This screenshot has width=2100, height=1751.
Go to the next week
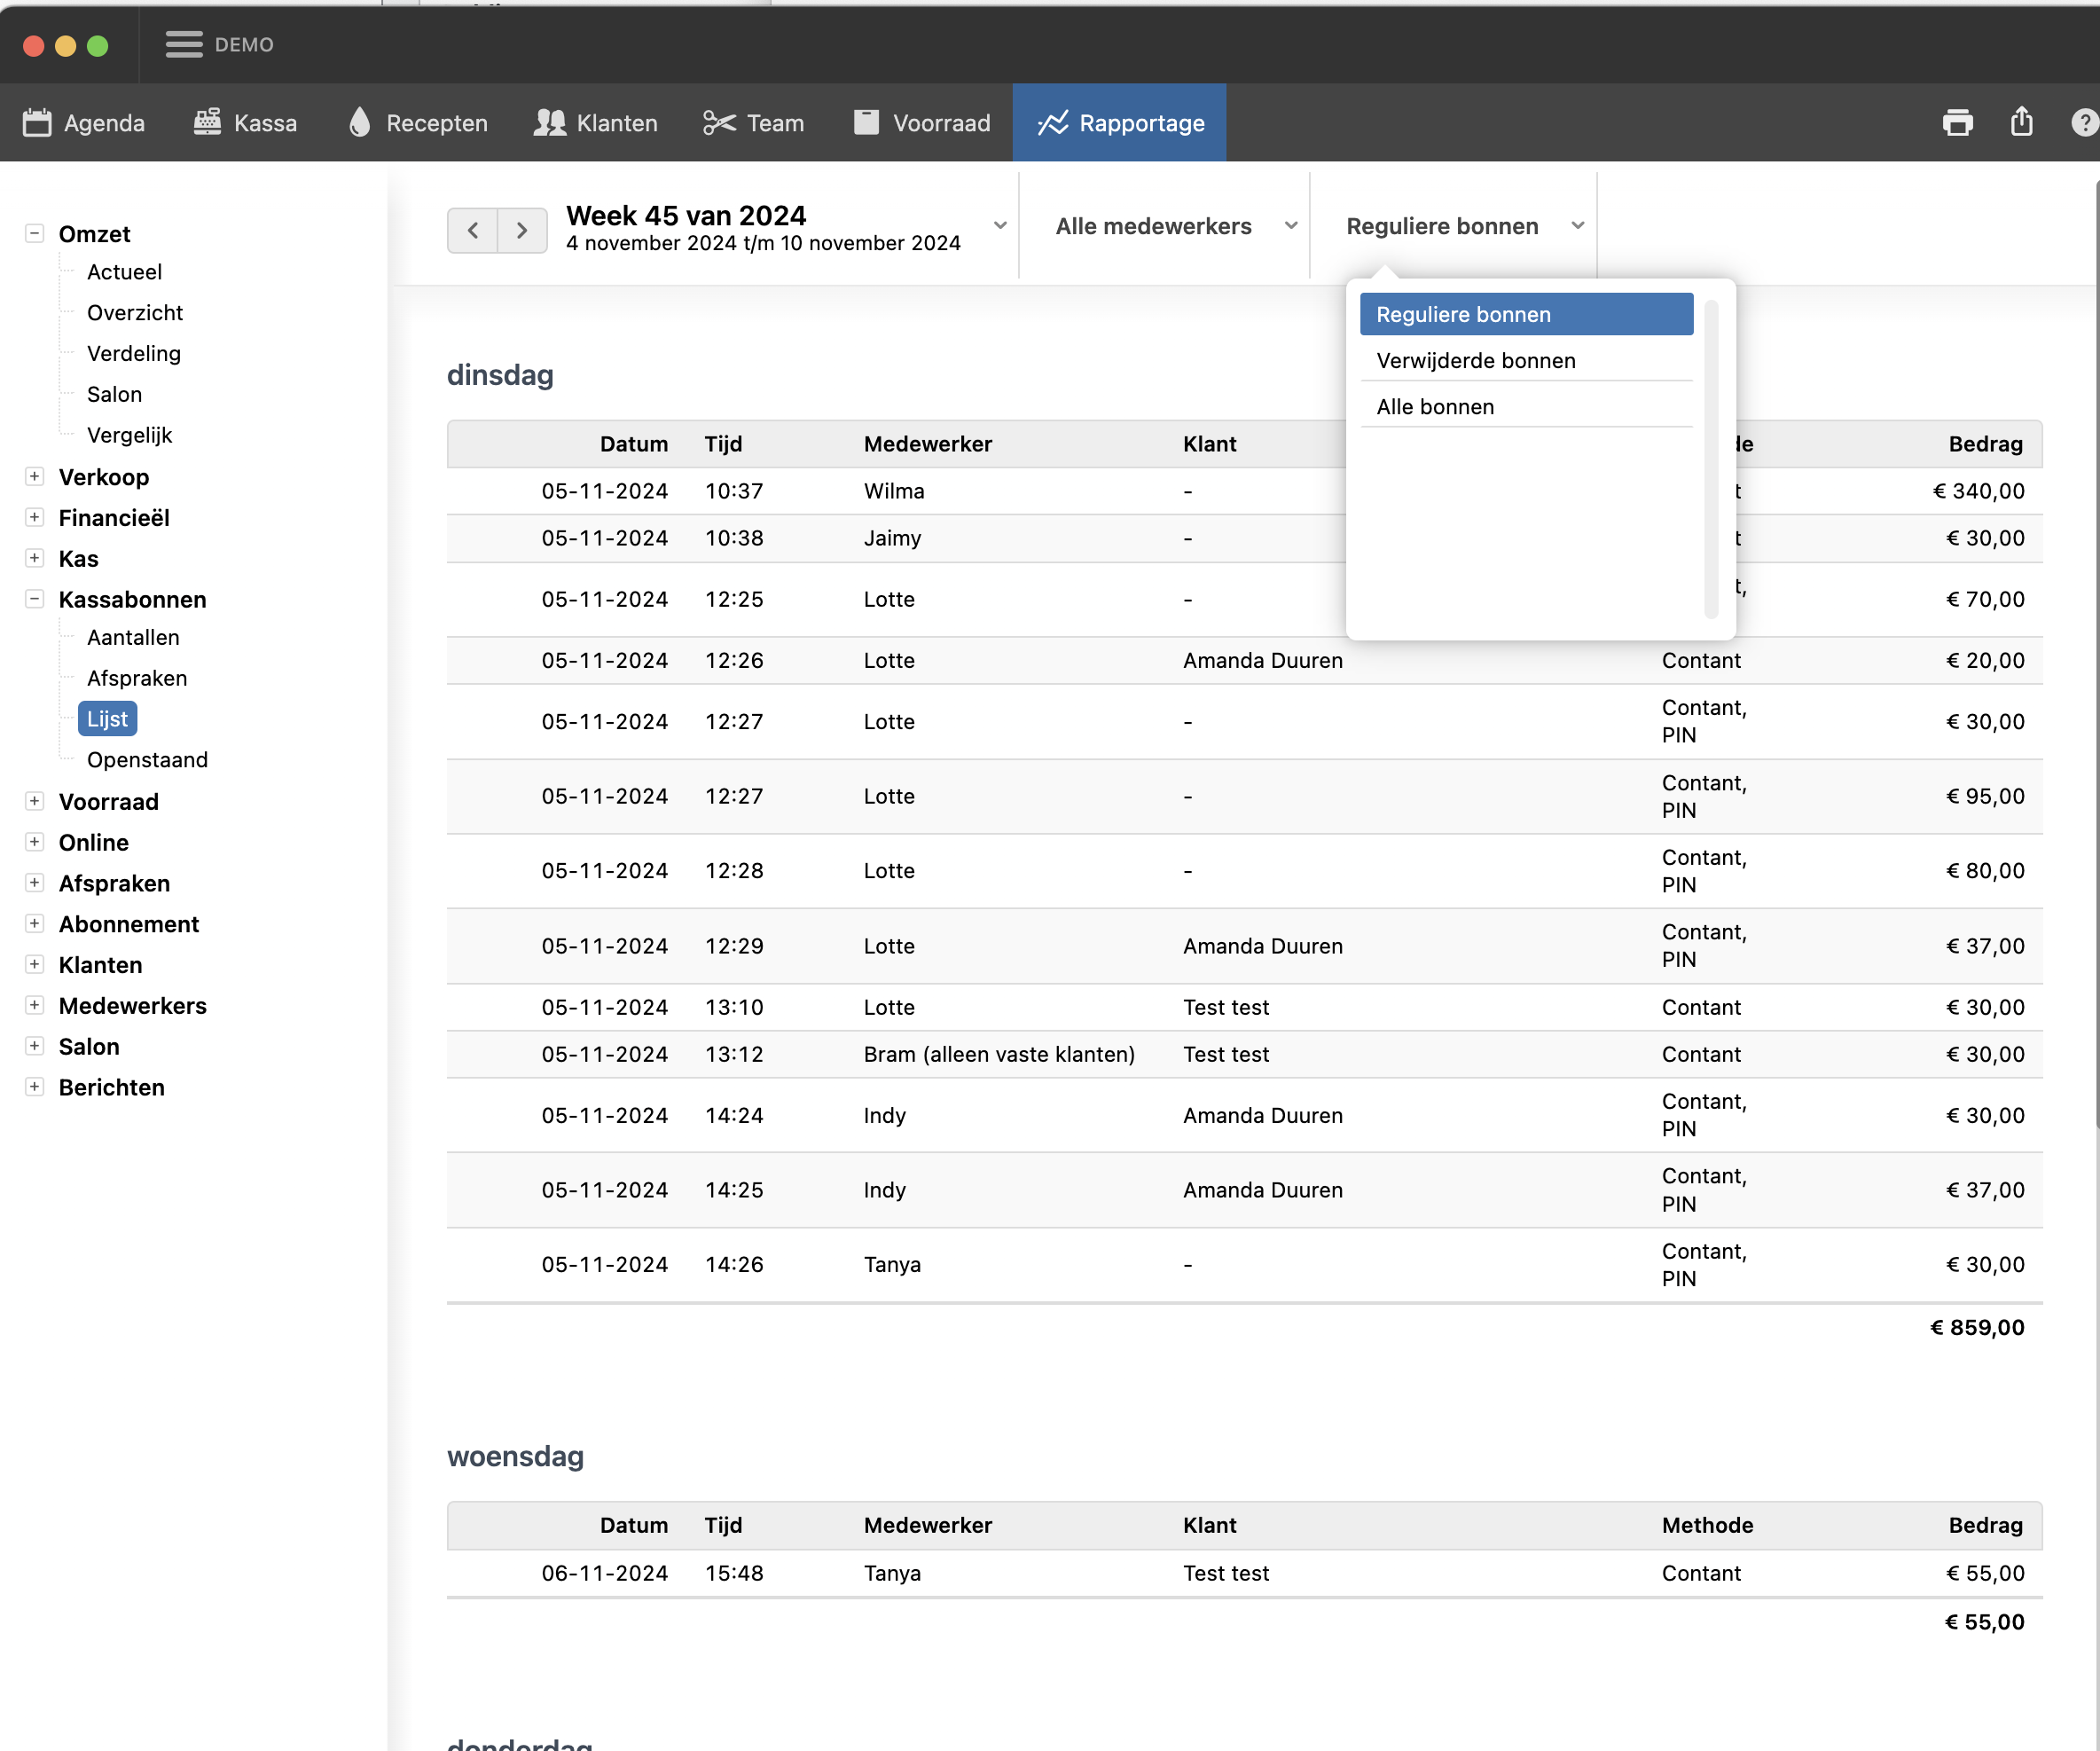click(521, 230)
